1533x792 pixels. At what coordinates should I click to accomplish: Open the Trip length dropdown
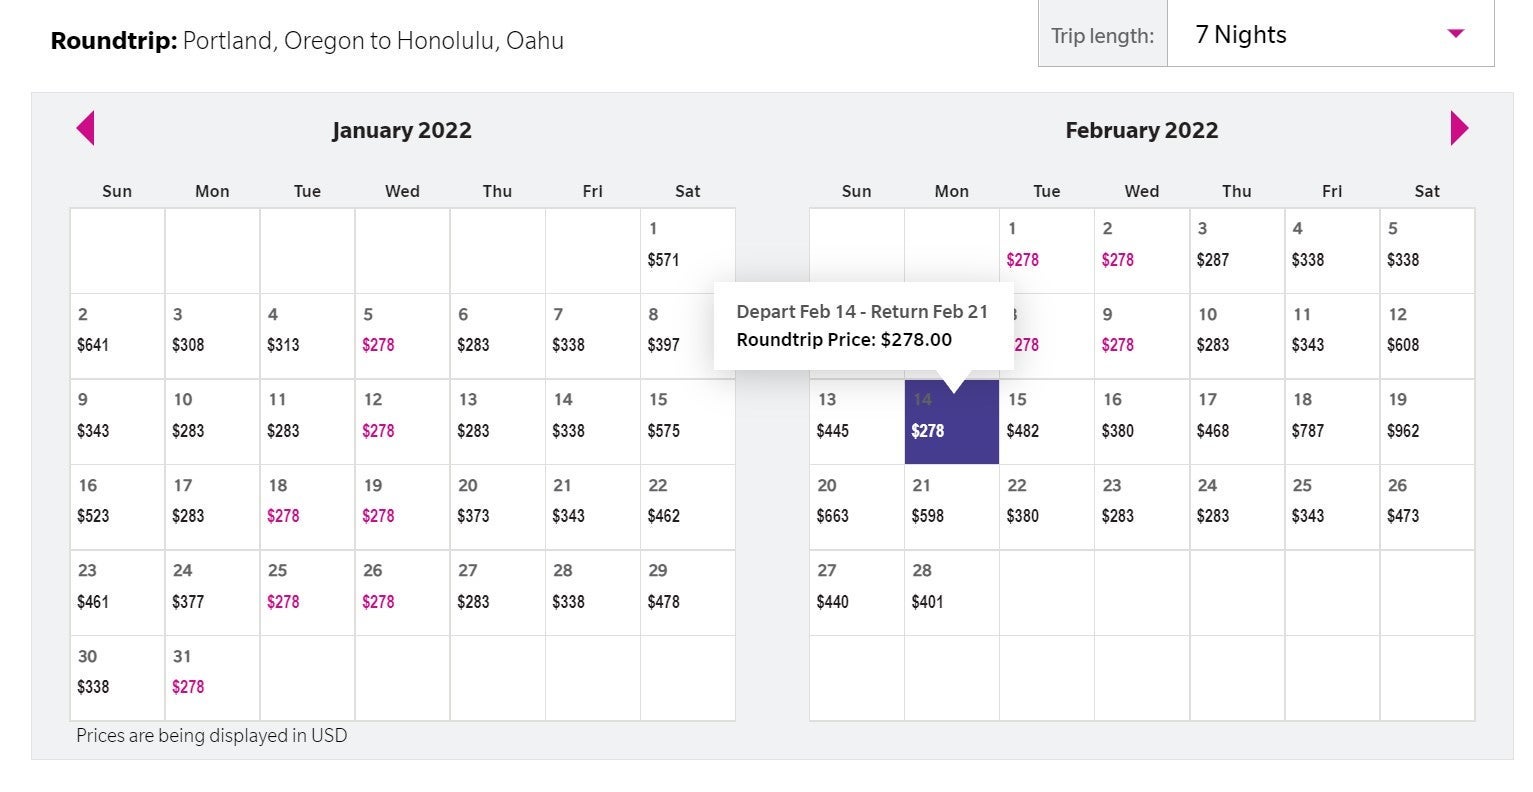[x=1329, y=35]
